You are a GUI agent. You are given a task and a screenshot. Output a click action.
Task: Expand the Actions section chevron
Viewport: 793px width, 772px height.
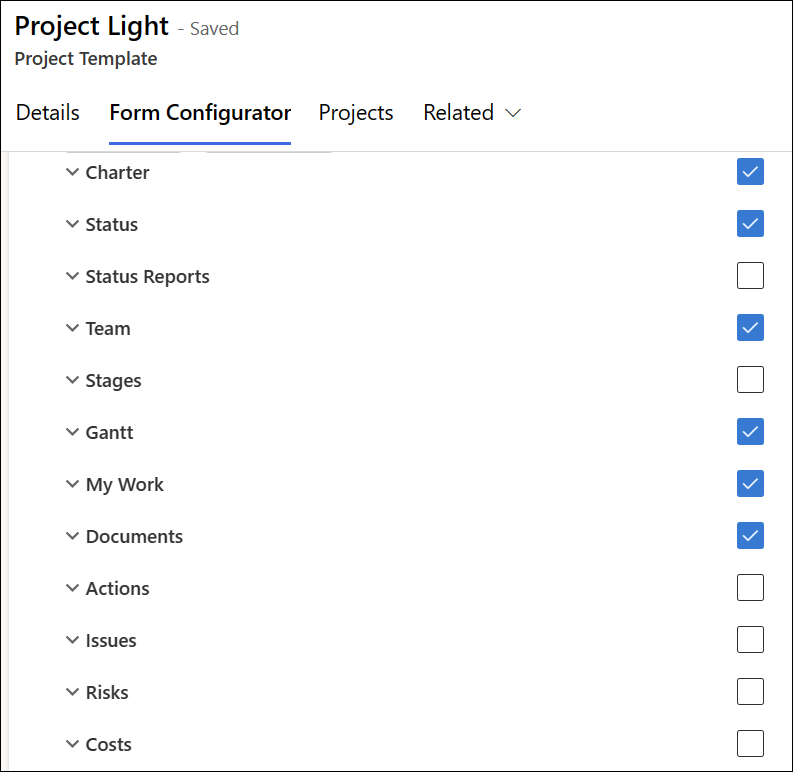[72, 588]
